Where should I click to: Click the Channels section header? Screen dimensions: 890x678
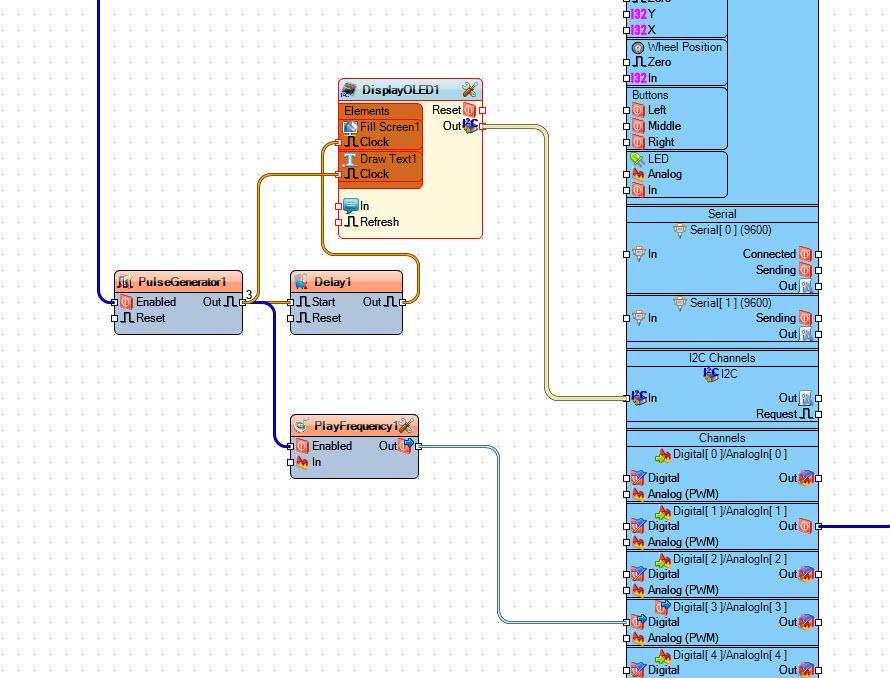point(722,438)
